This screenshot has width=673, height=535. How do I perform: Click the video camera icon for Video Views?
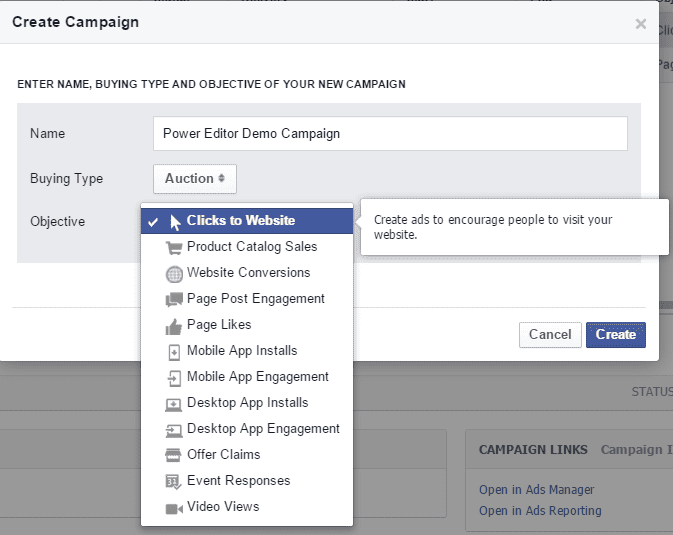[174, 507]
